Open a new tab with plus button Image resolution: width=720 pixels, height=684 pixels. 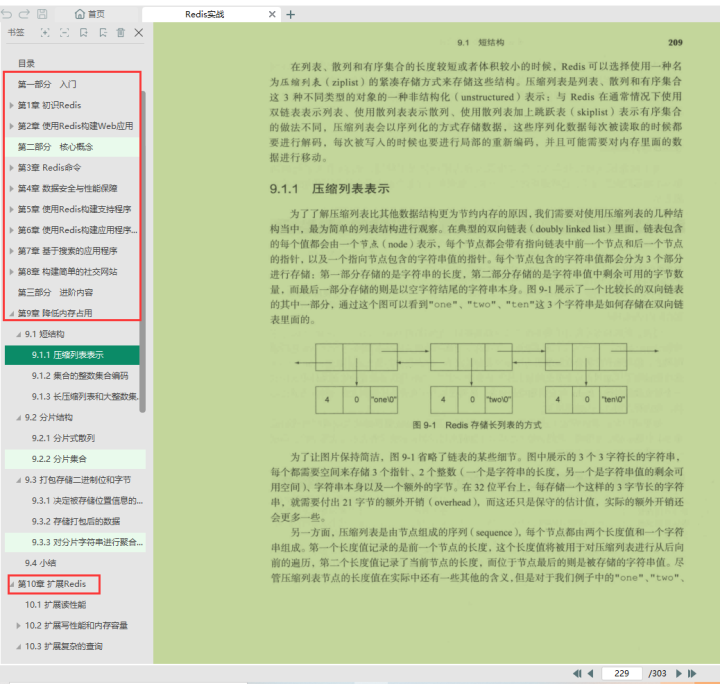(290, 15)
